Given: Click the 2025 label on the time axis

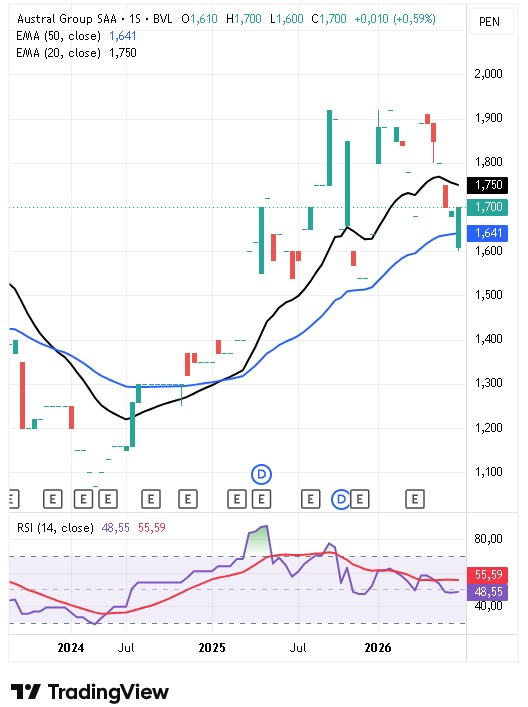Looking at the screenshot, I should (211, 648).
